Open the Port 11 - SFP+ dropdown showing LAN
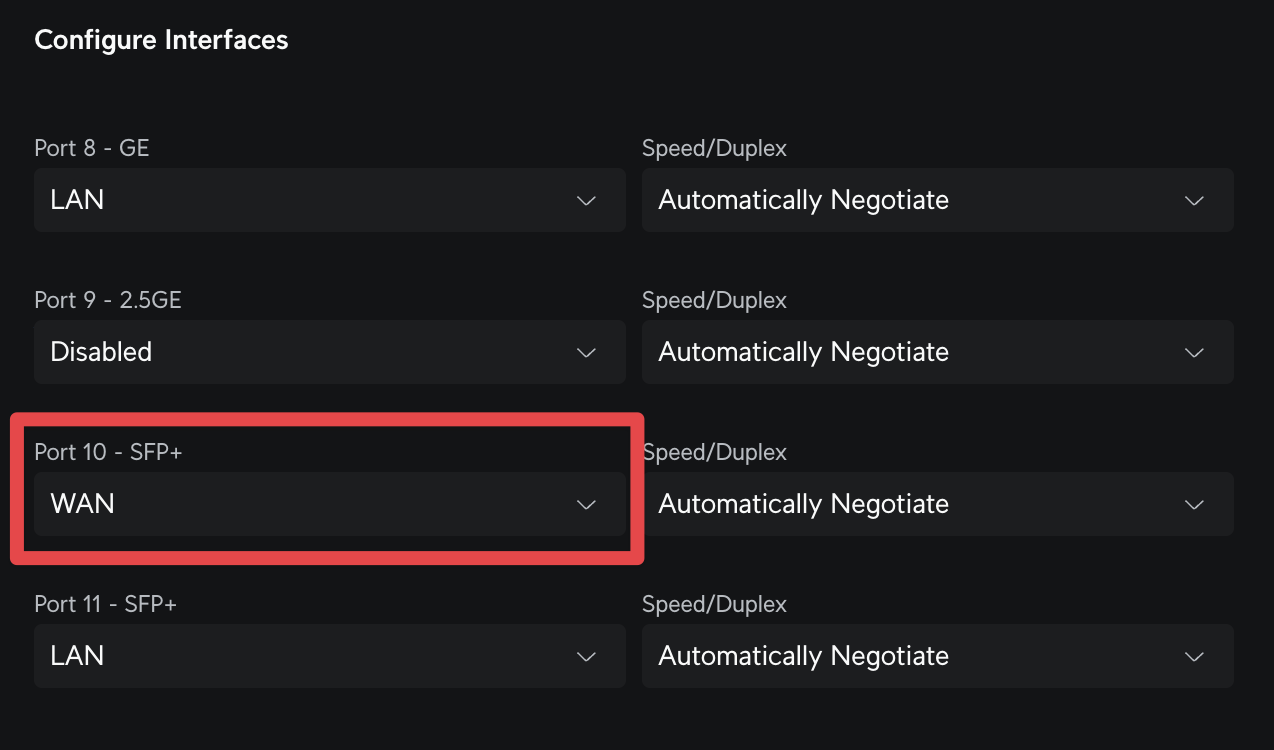Screen dimensions: 1274x750 [300, 656]
